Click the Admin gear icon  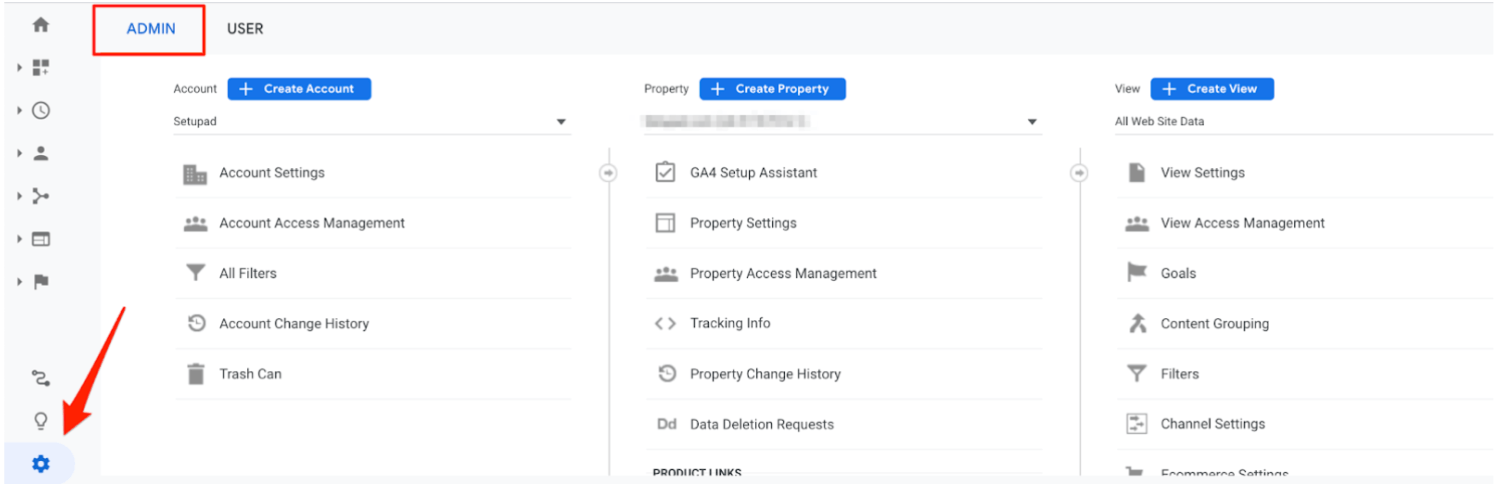[x=40, y=464]
